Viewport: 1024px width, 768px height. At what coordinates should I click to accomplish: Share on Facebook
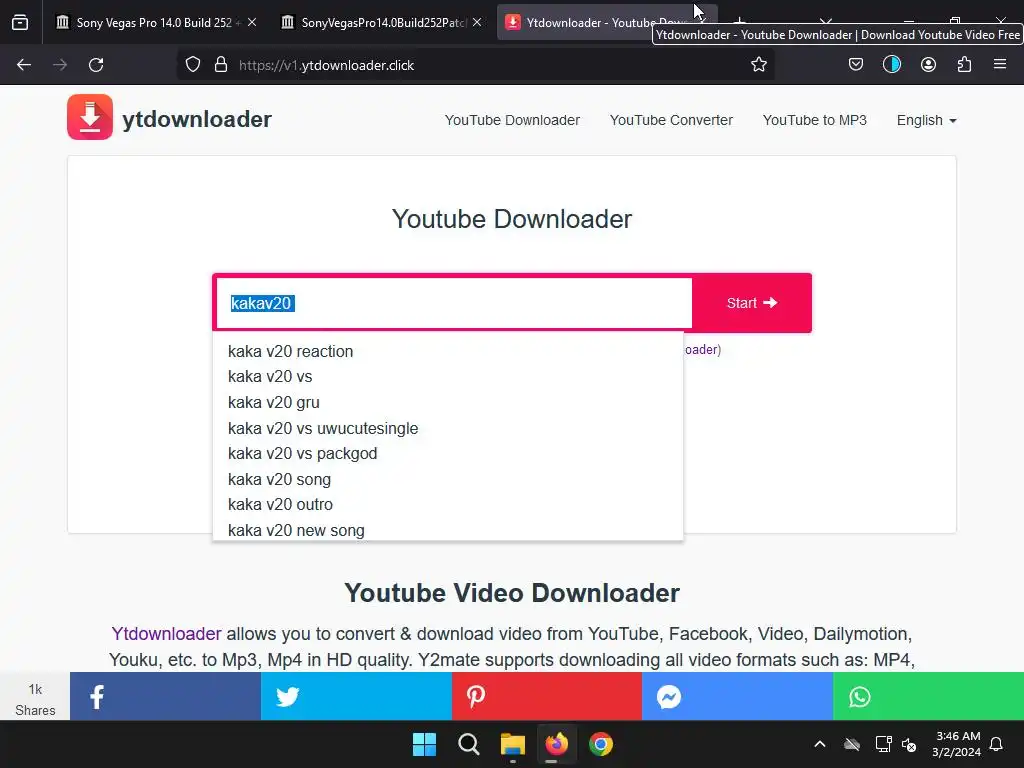click(165, 696)
